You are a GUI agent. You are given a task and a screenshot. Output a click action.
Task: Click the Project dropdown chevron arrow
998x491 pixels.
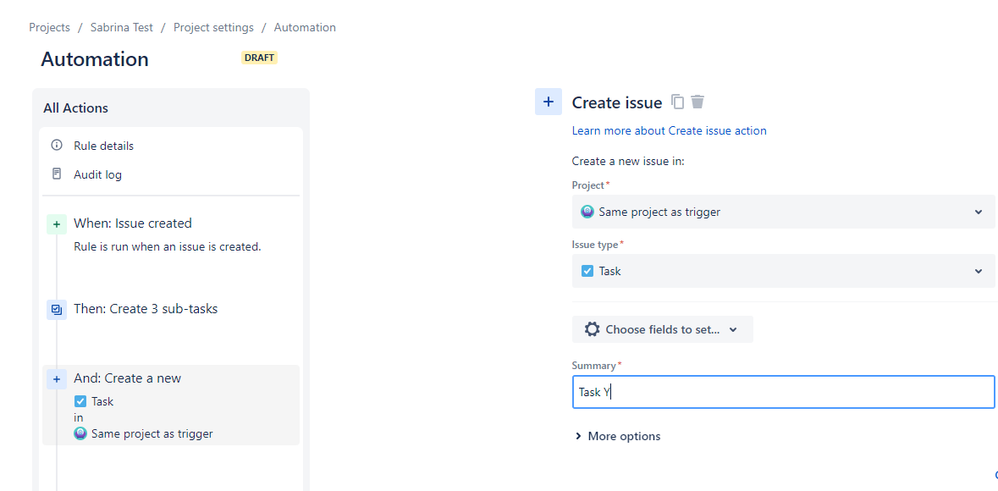coord(978,212)
